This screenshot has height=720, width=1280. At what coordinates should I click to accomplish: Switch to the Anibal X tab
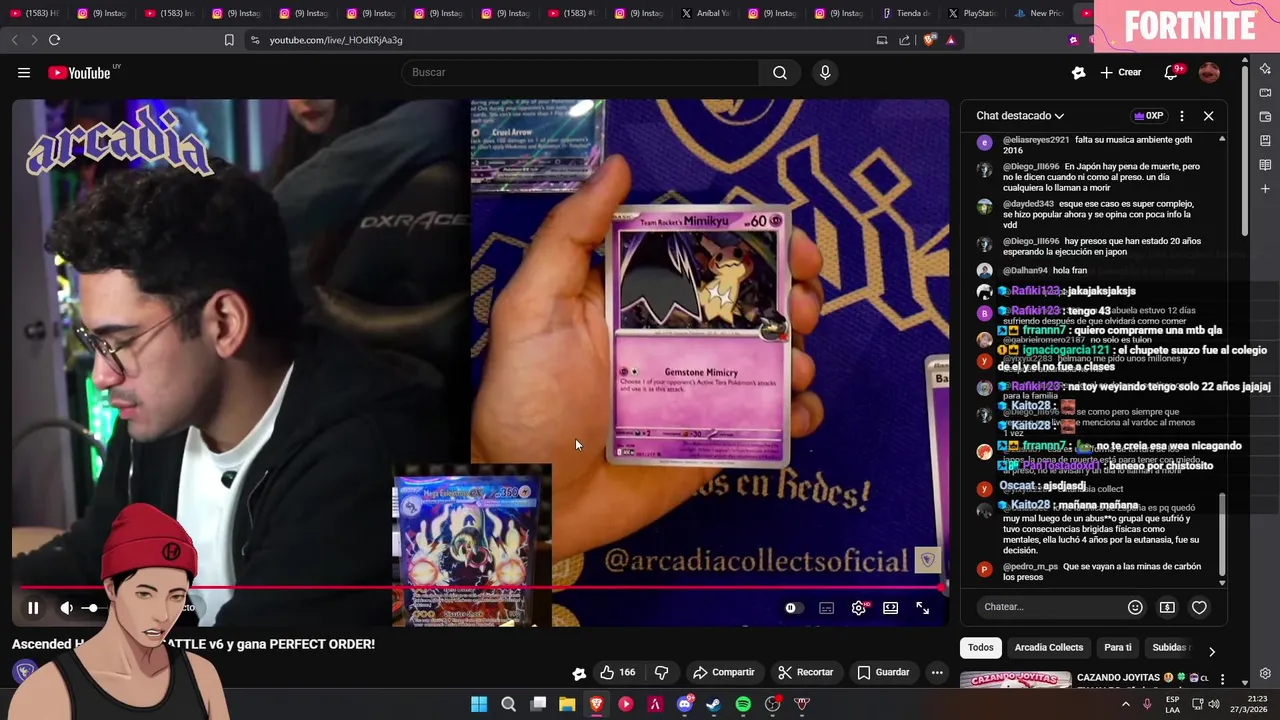tap(705, 13)
